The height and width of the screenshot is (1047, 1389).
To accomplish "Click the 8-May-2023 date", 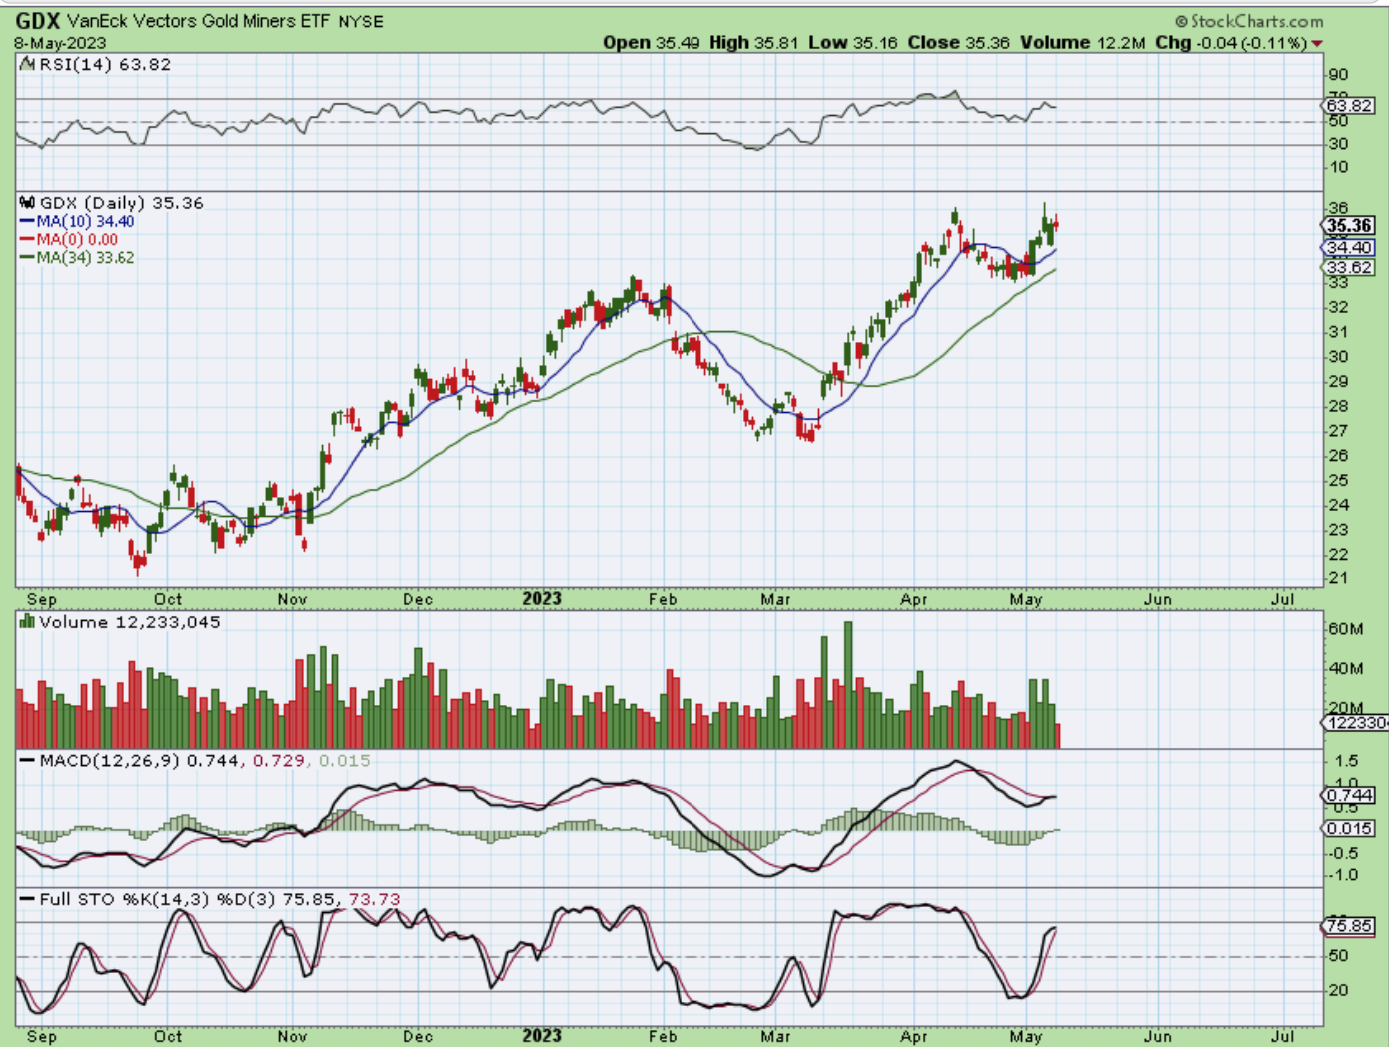I will [x=60, y=43].
